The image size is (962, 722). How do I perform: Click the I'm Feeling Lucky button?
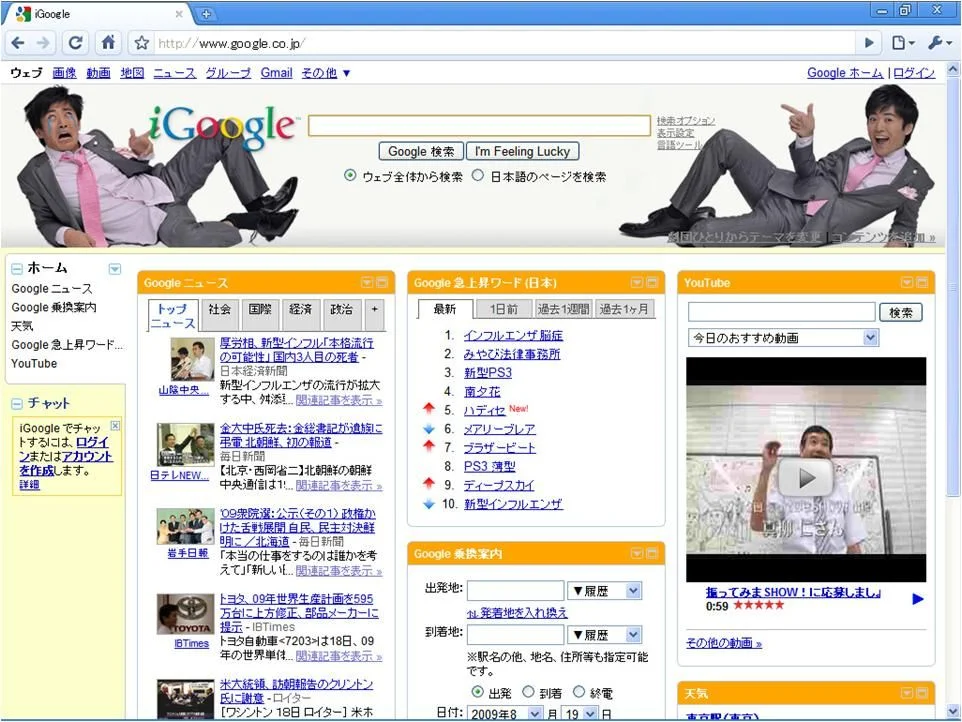(x=522, y=151)
